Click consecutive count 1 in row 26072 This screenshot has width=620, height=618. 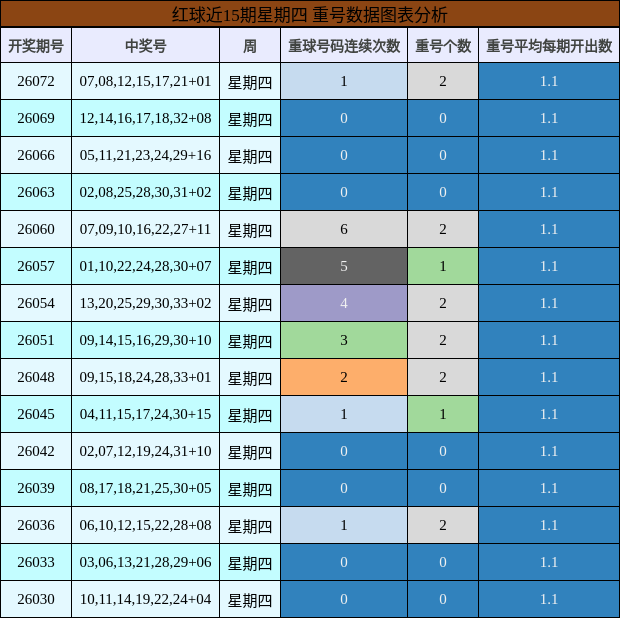(344, 81)
